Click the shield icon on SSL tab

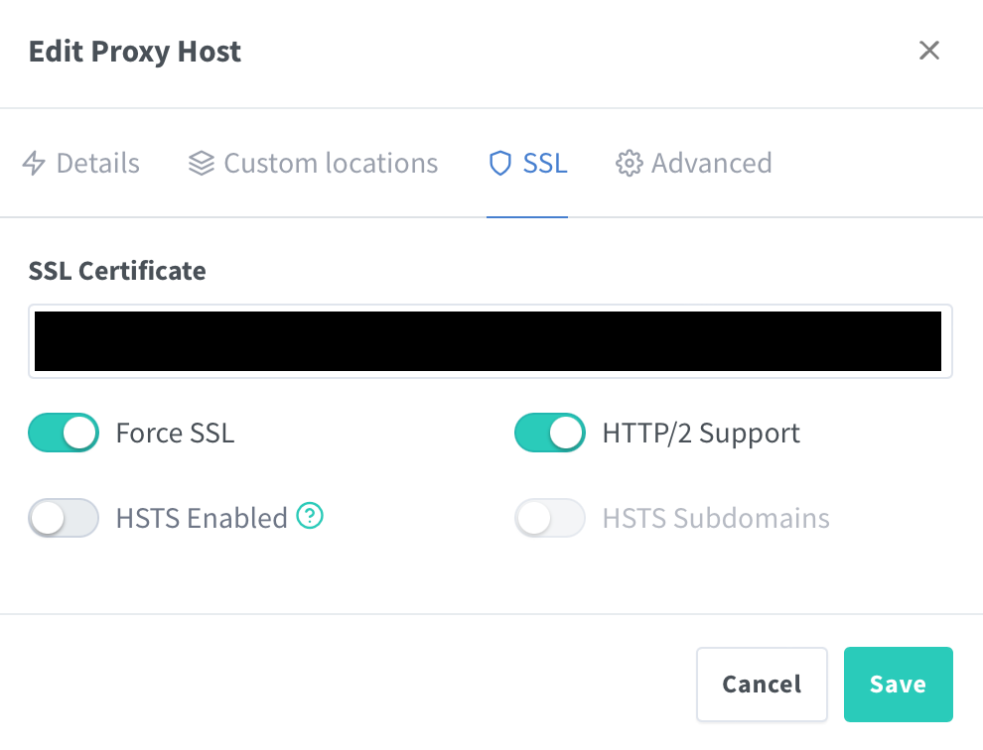(500, 163)
